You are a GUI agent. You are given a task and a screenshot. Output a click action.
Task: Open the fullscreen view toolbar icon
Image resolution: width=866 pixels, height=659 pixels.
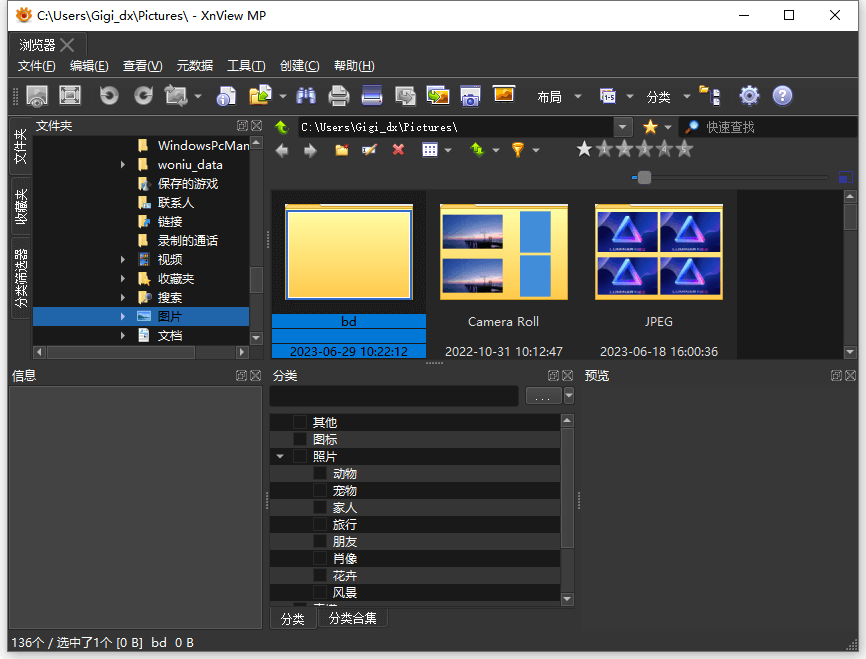click(x=70, y=96)
